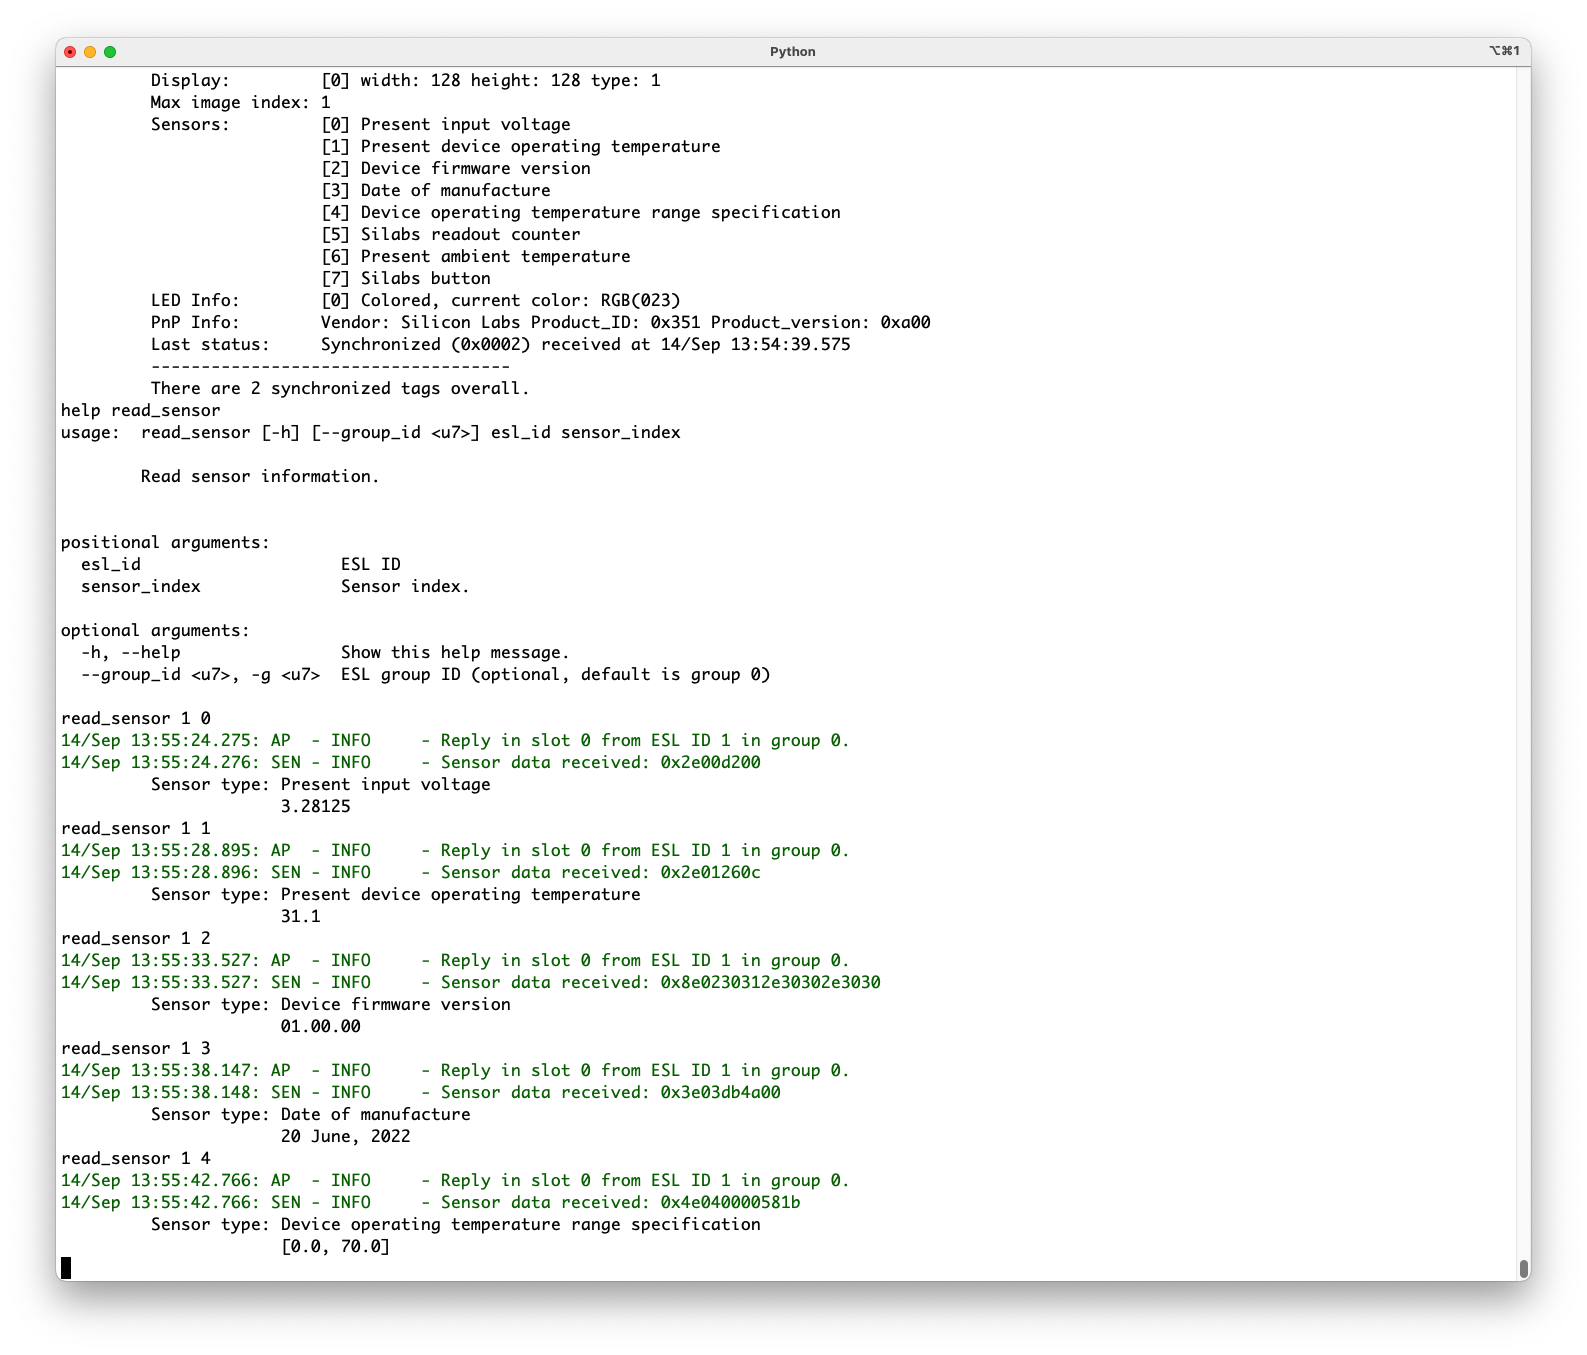Click the 'help read_sensor' command line
This screenshot has height=1355, width=1587.
click(140, 410)
